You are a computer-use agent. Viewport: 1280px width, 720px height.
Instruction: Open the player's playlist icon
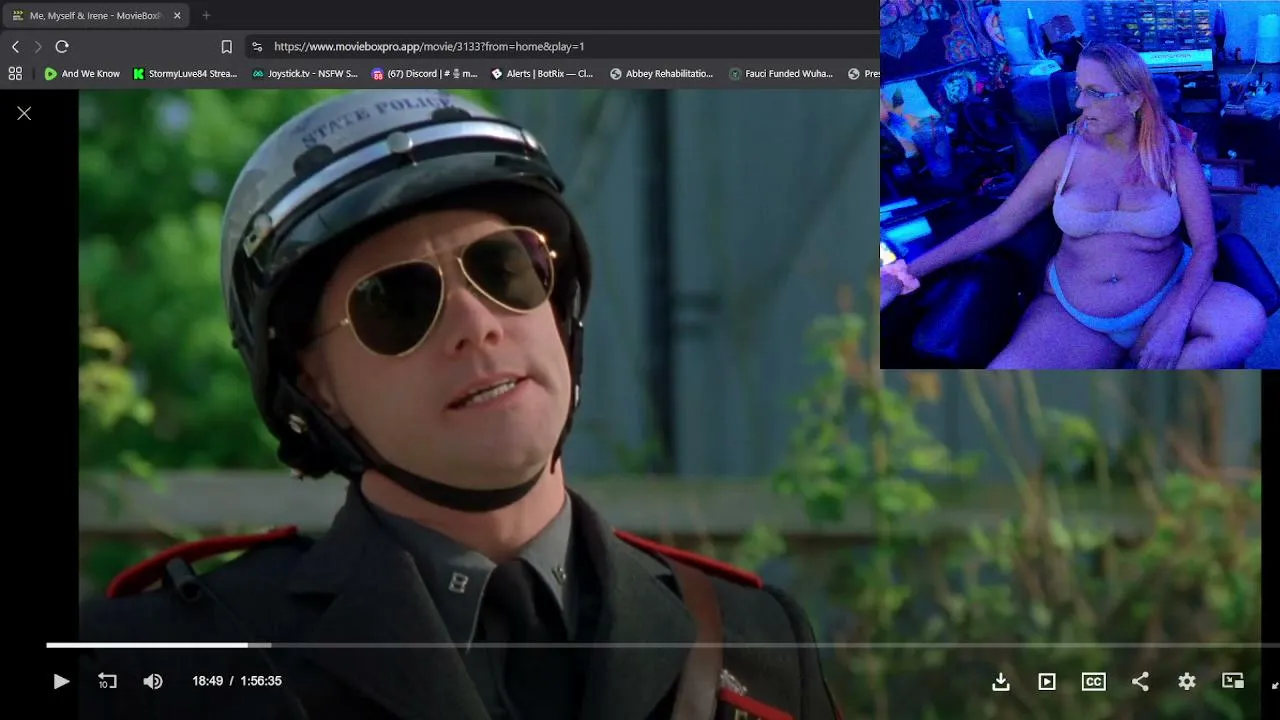tap(1047, 681)
